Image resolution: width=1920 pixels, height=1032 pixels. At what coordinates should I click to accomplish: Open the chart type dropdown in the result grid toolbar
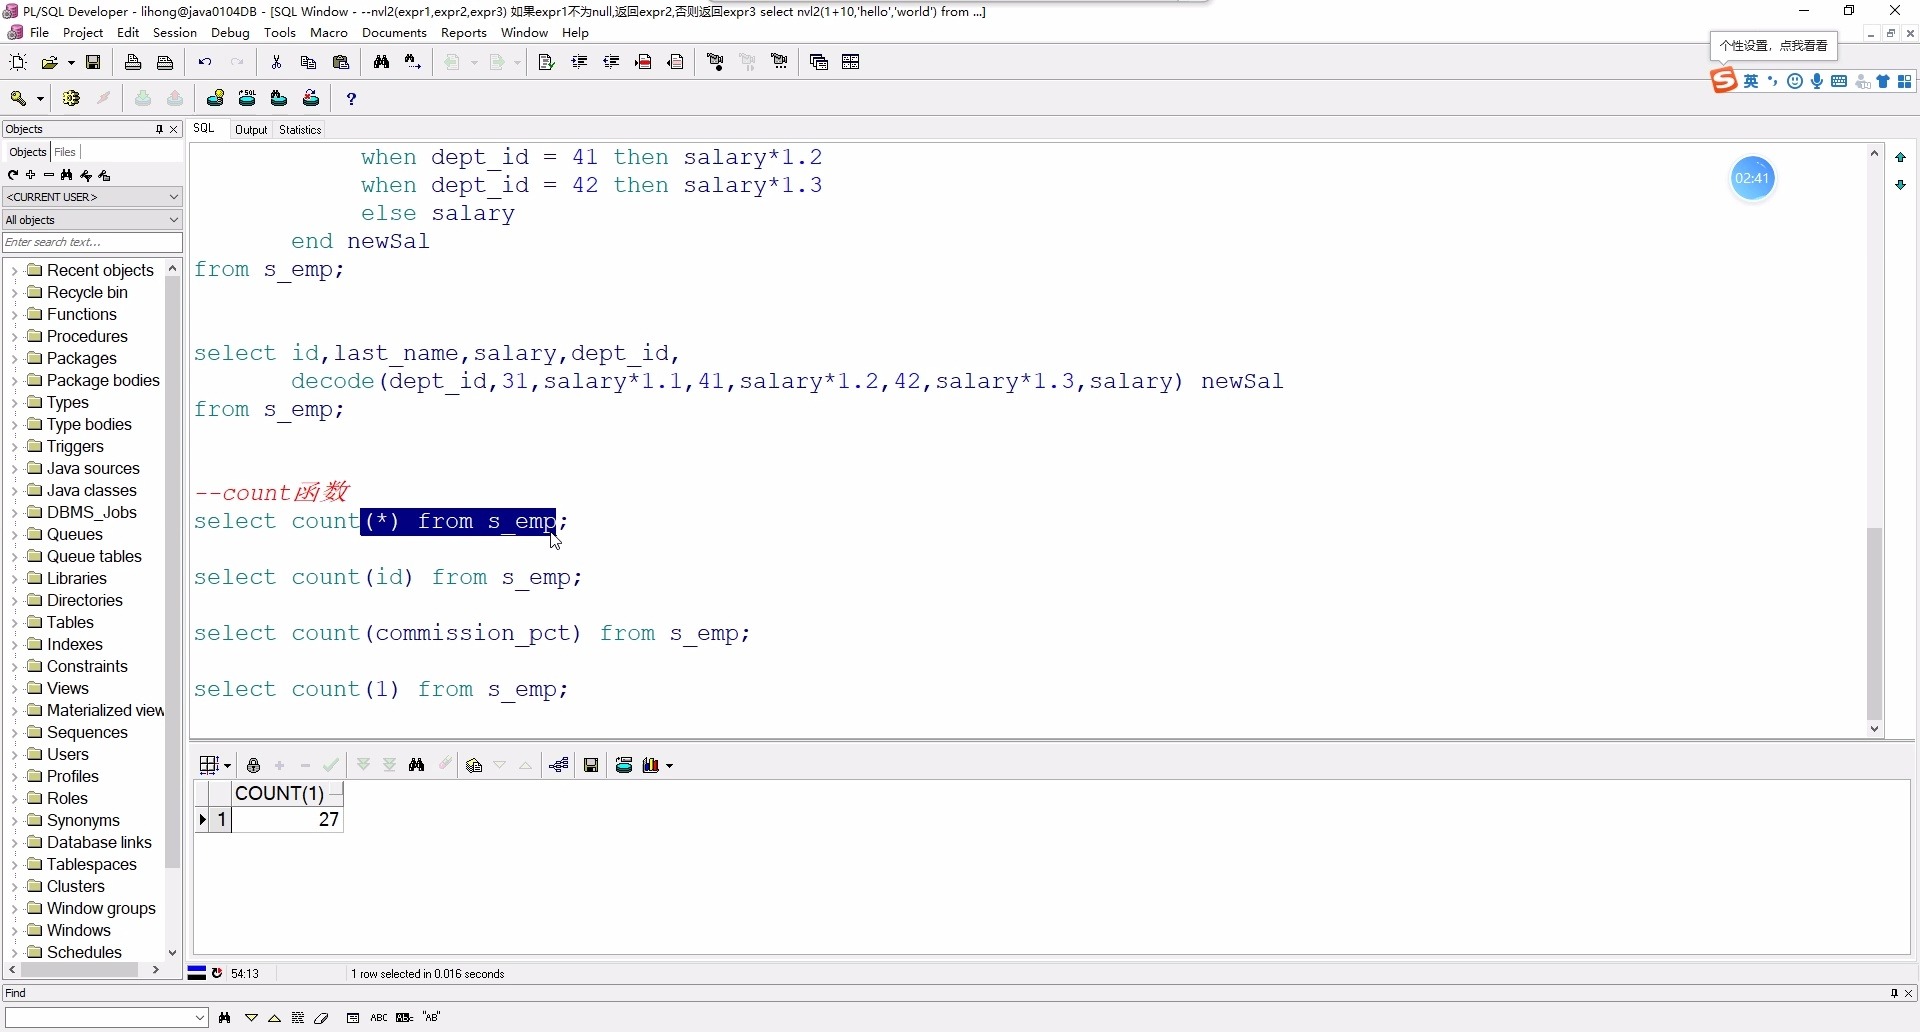tap(668, 766)
